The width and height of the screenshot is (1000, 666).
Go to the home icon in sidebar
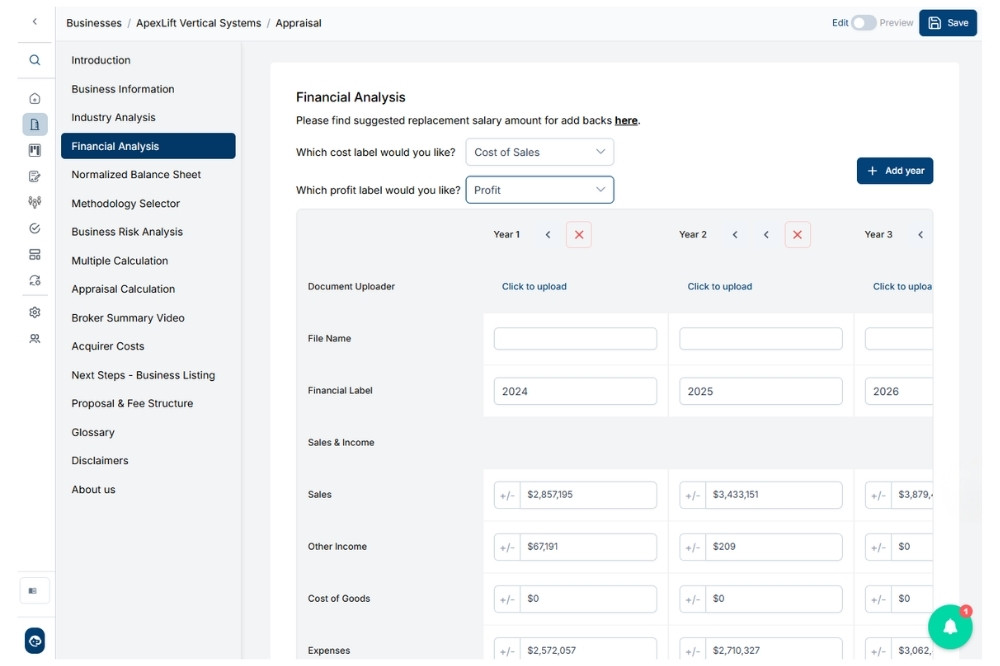34,98
